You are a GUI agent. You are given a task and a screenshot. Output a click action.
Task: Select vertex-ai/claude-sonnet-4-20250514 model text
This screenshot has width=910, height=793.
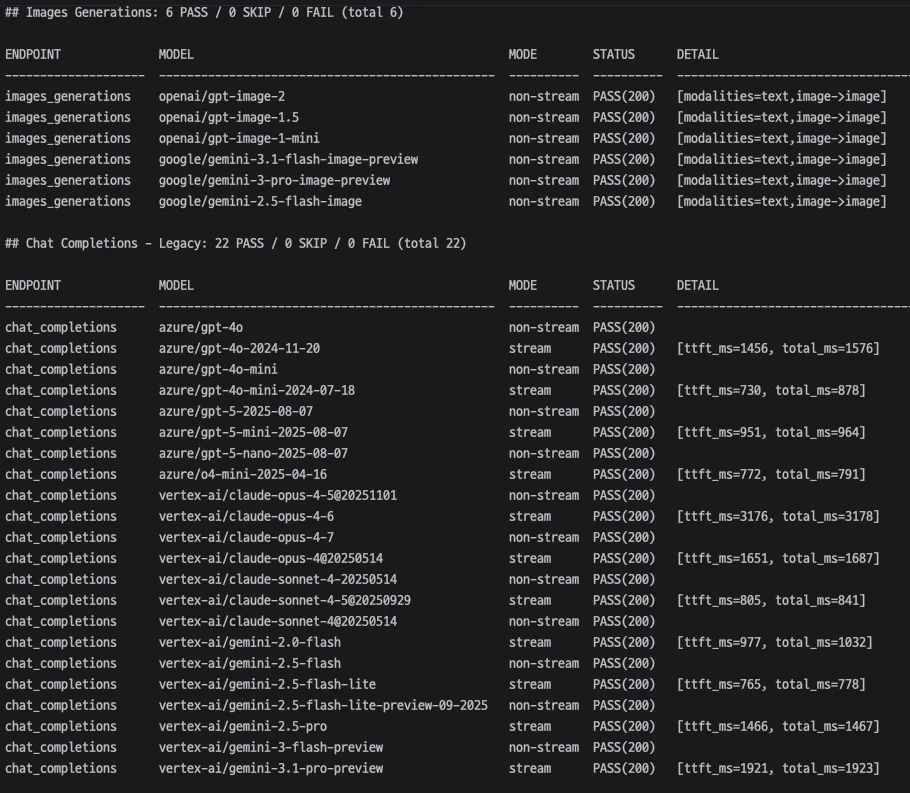278,579
